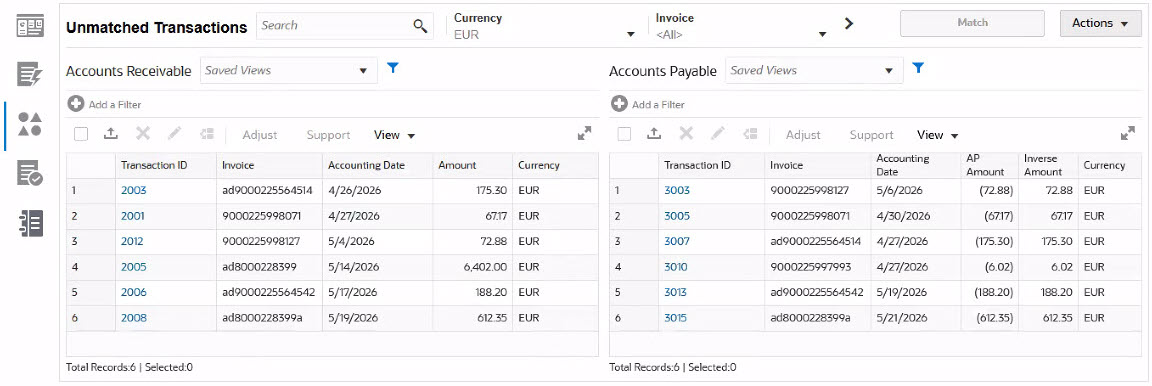Toggle select-all checkbox in Accounts Receivable
The width and height of the screenshot is (1152, 386).
81,134
